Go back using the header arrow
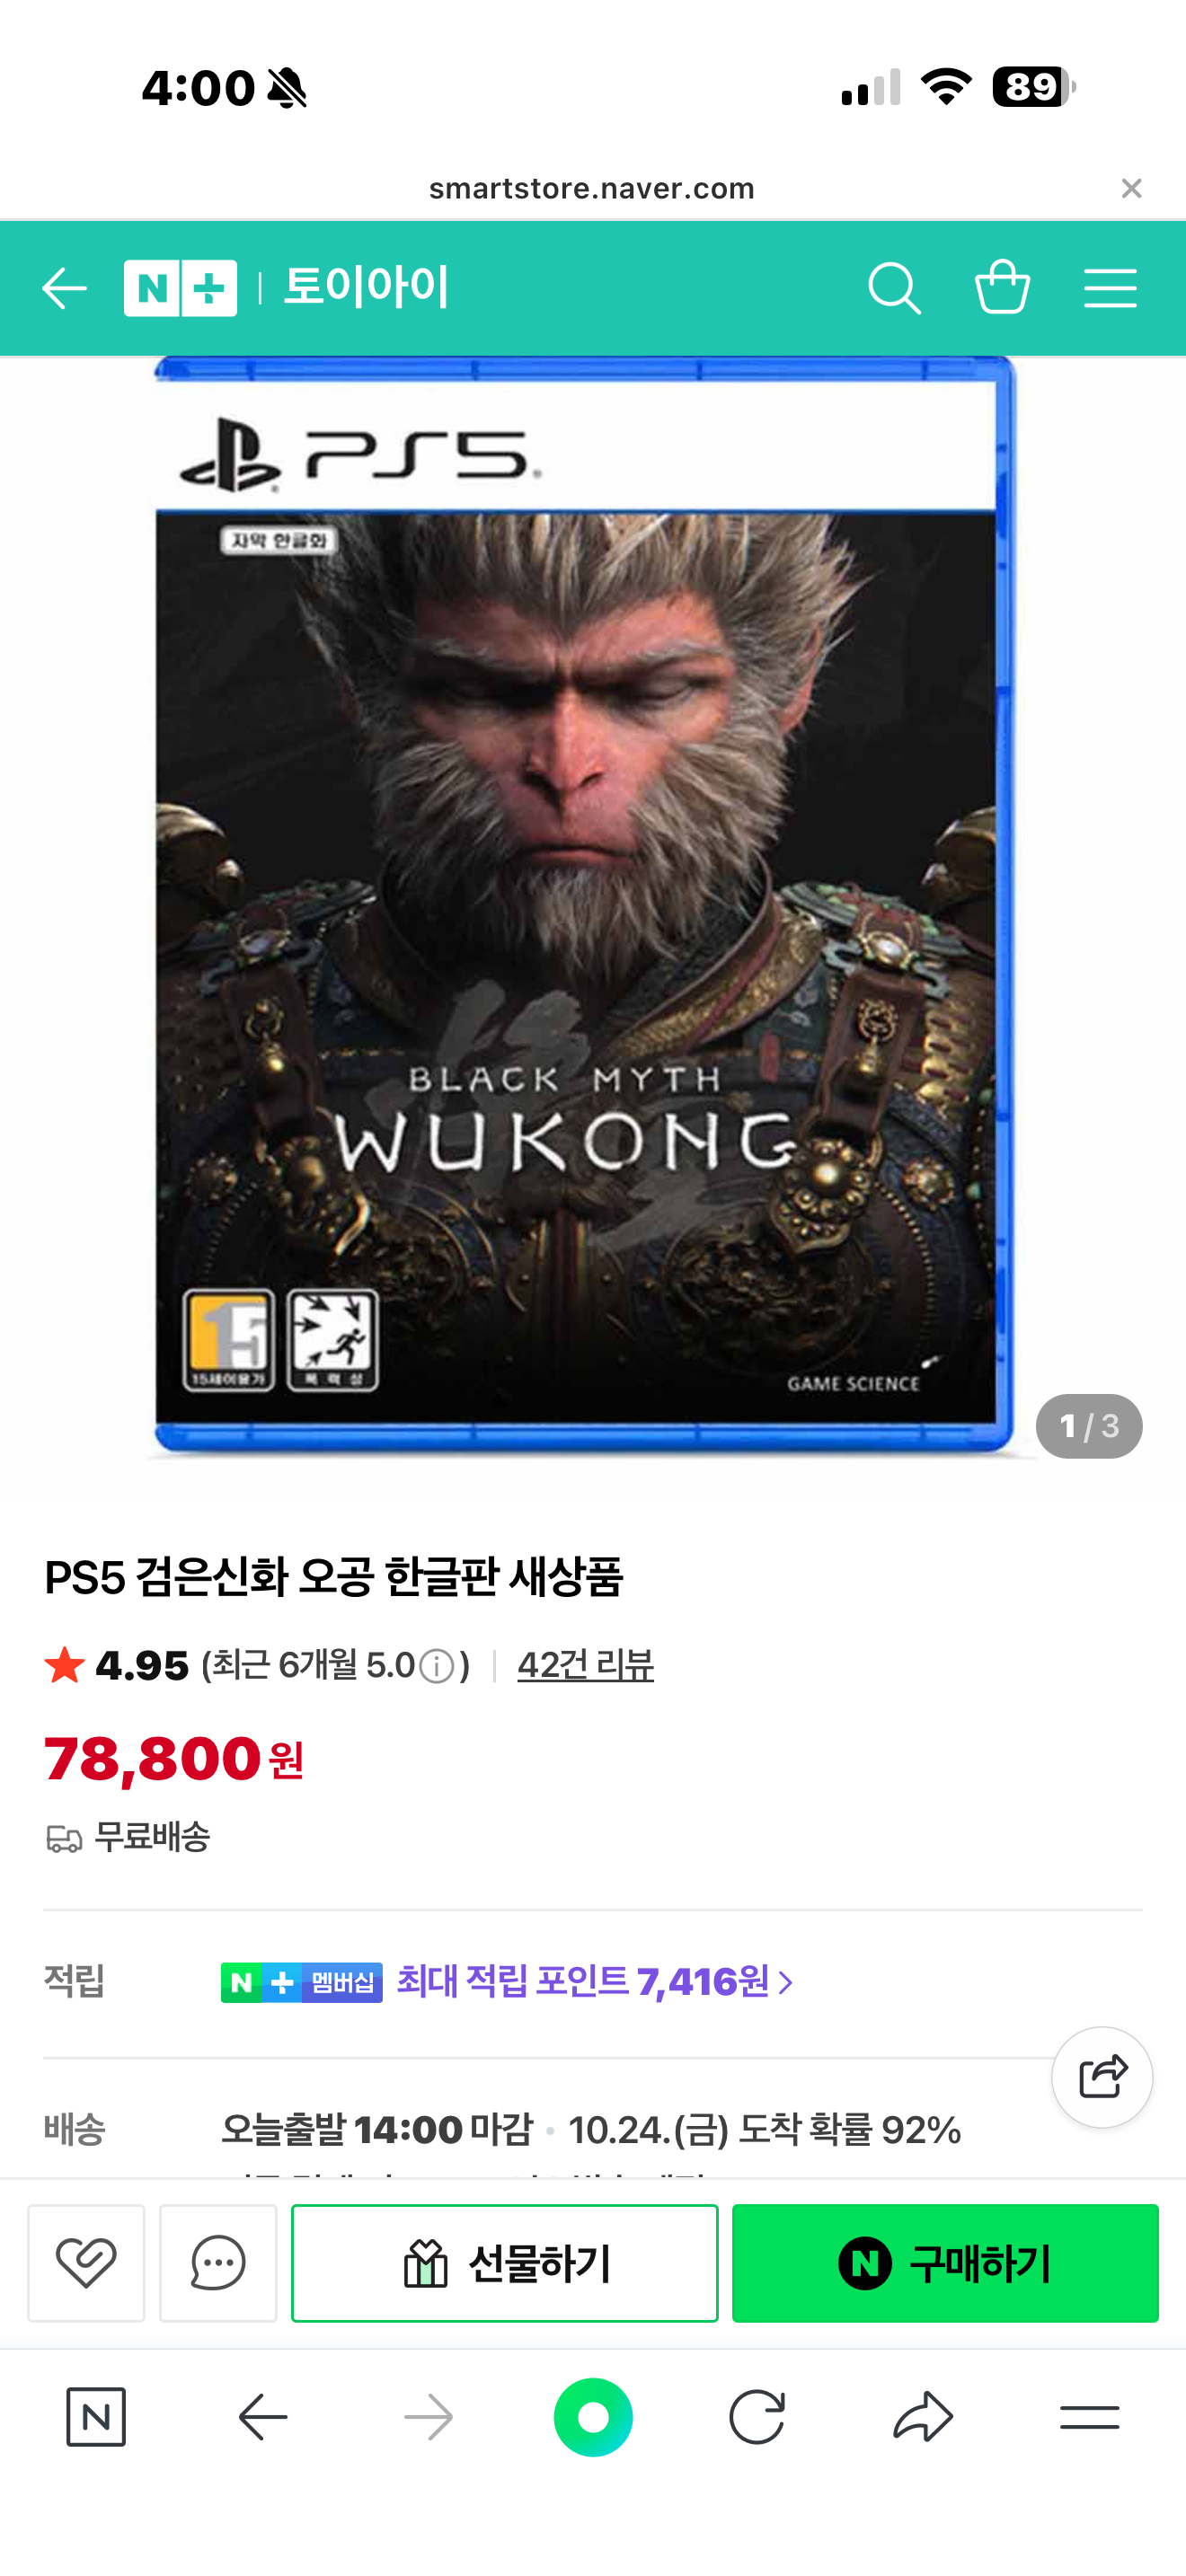Viewport: 1186px width, 2576px height. [65, 289]
